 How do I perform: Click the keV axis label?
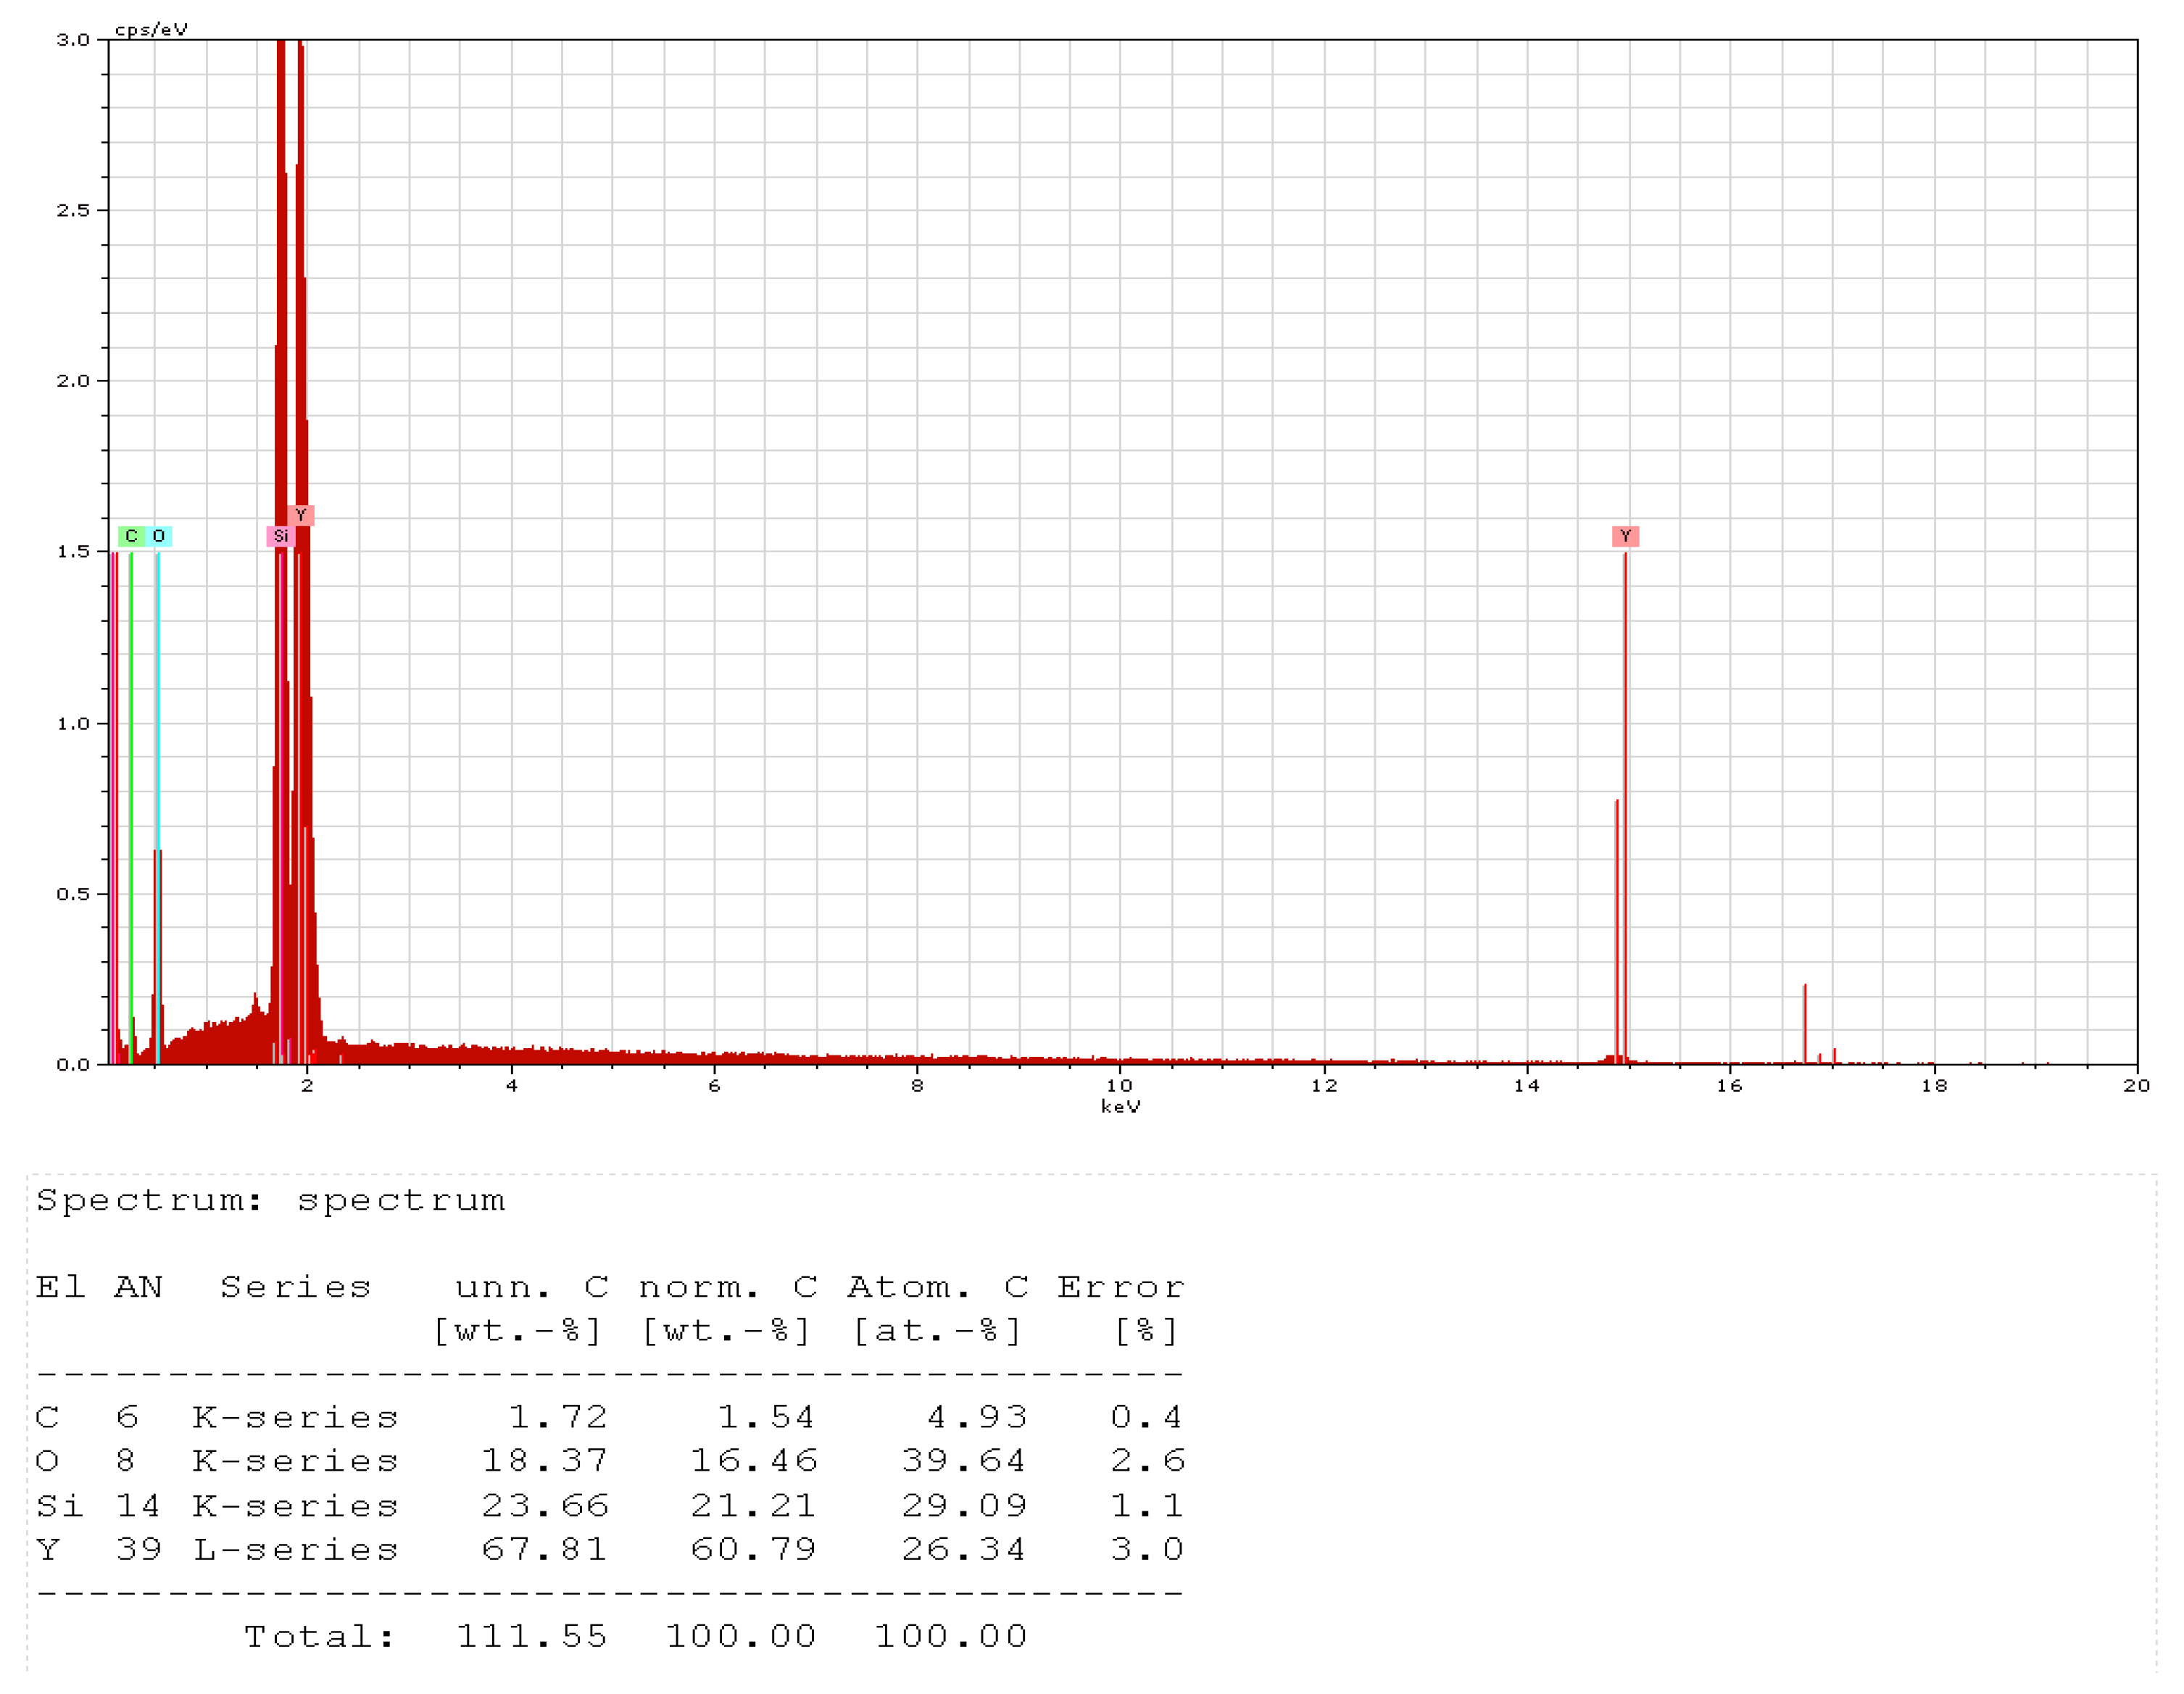1120,1106
